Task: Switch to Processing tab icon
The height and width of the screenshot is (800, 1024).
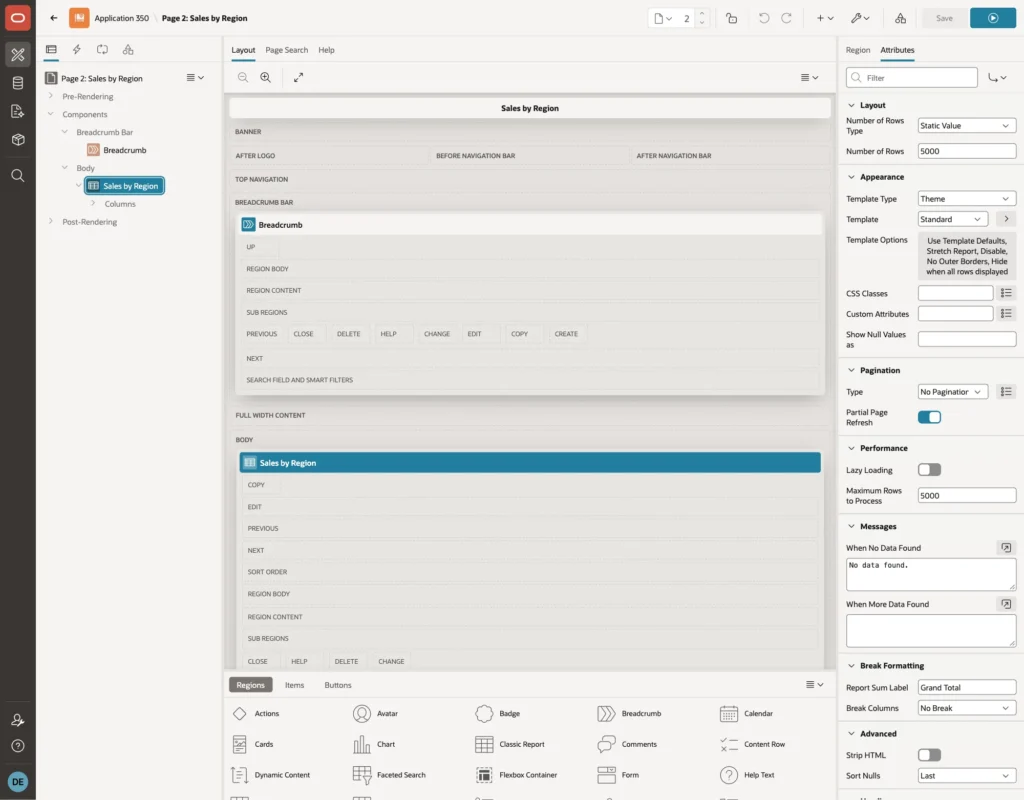Action: pos(102,50)
